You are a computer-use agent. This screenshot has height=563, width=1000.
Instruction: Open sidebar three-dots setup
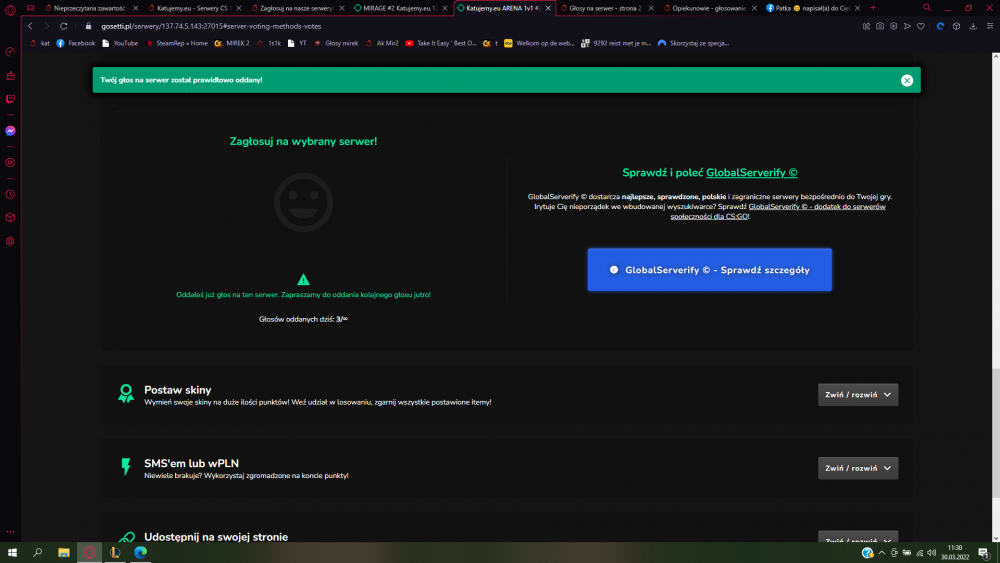(10, 531)
